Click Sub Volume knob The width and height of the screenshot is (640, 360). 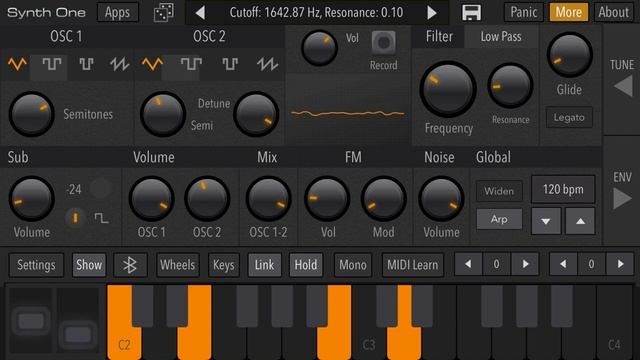coord(31,199)
